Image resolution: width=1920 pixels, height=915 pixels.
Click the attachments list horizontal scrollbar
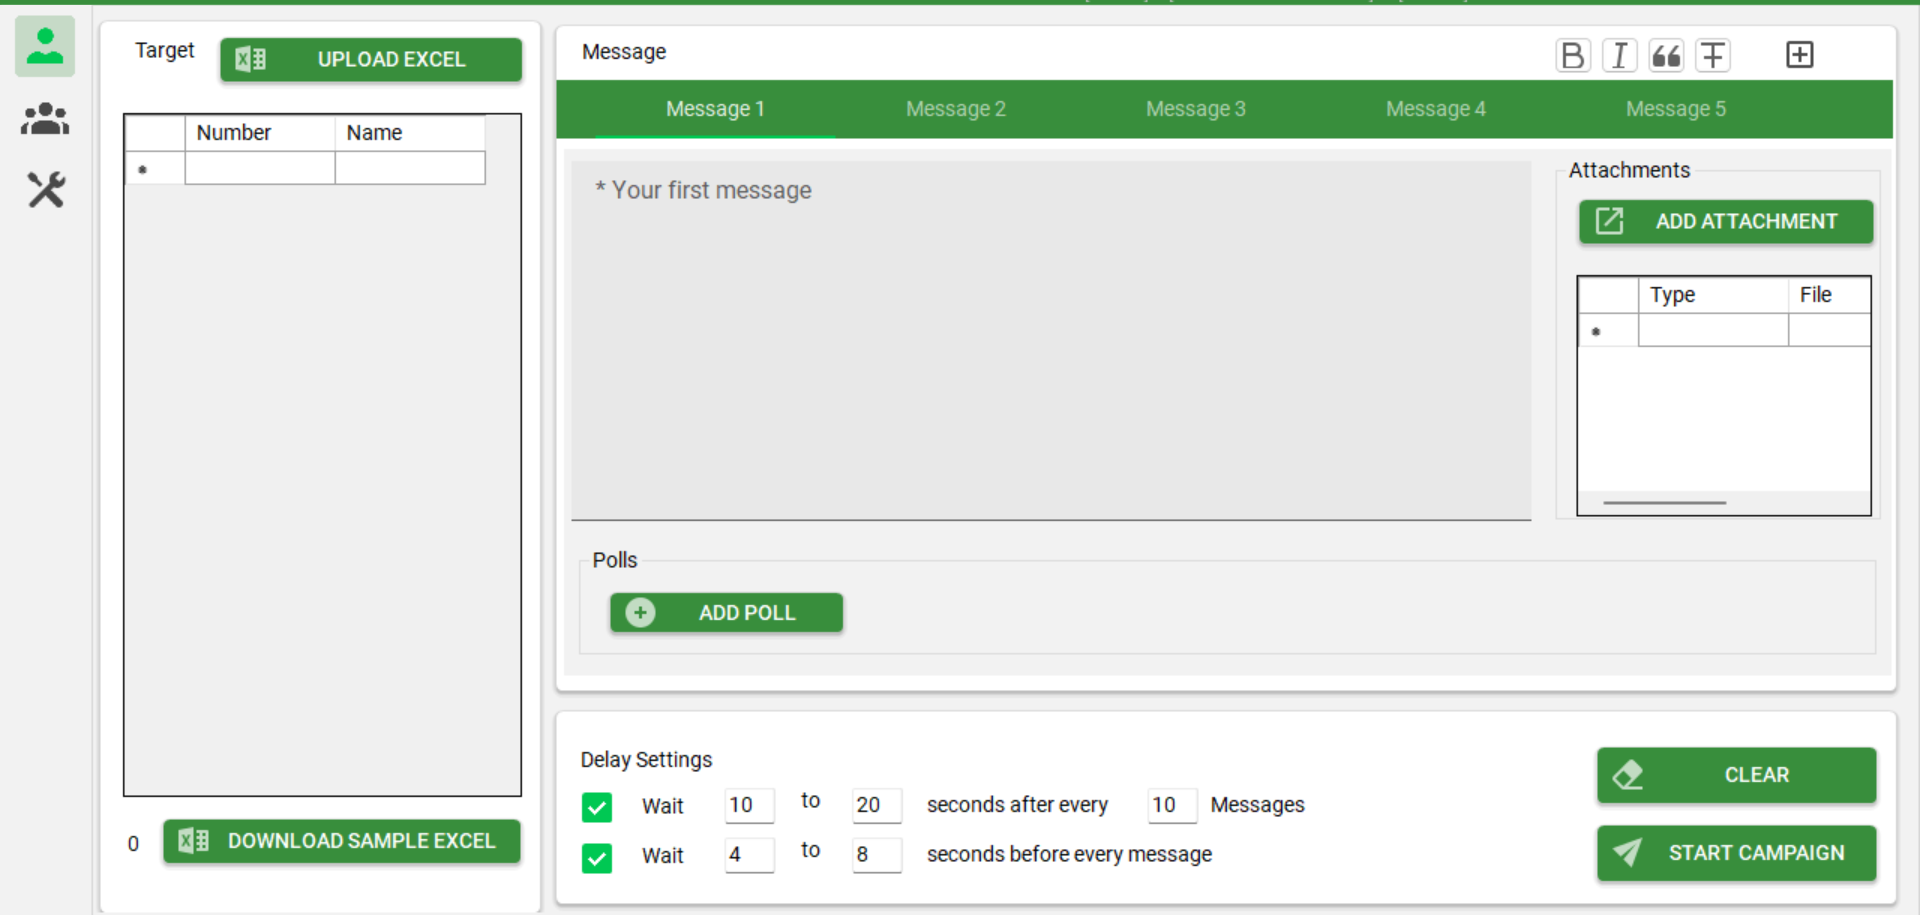(1664, 503)
